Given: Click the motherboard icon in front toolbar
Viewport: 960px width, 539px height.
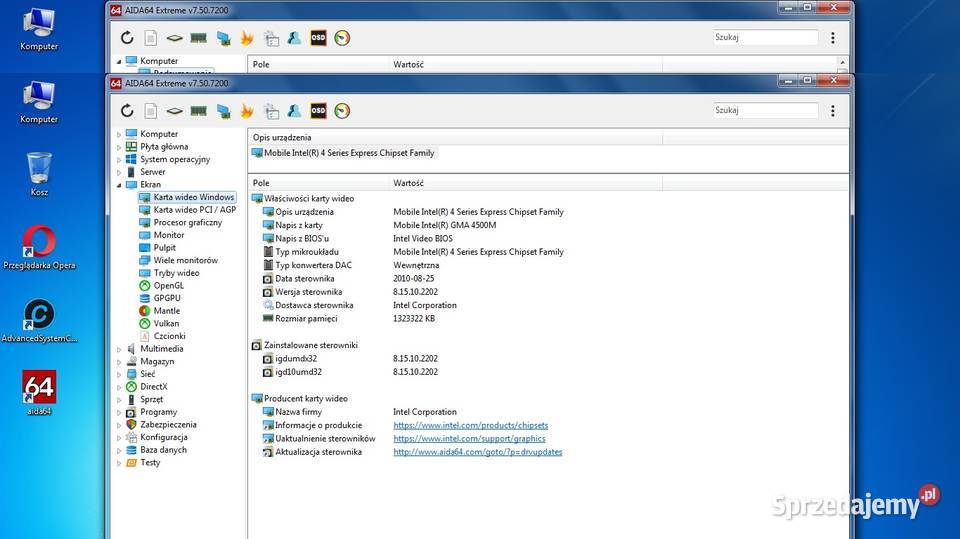Looking at the screenshot, I should tap(174, 111).
